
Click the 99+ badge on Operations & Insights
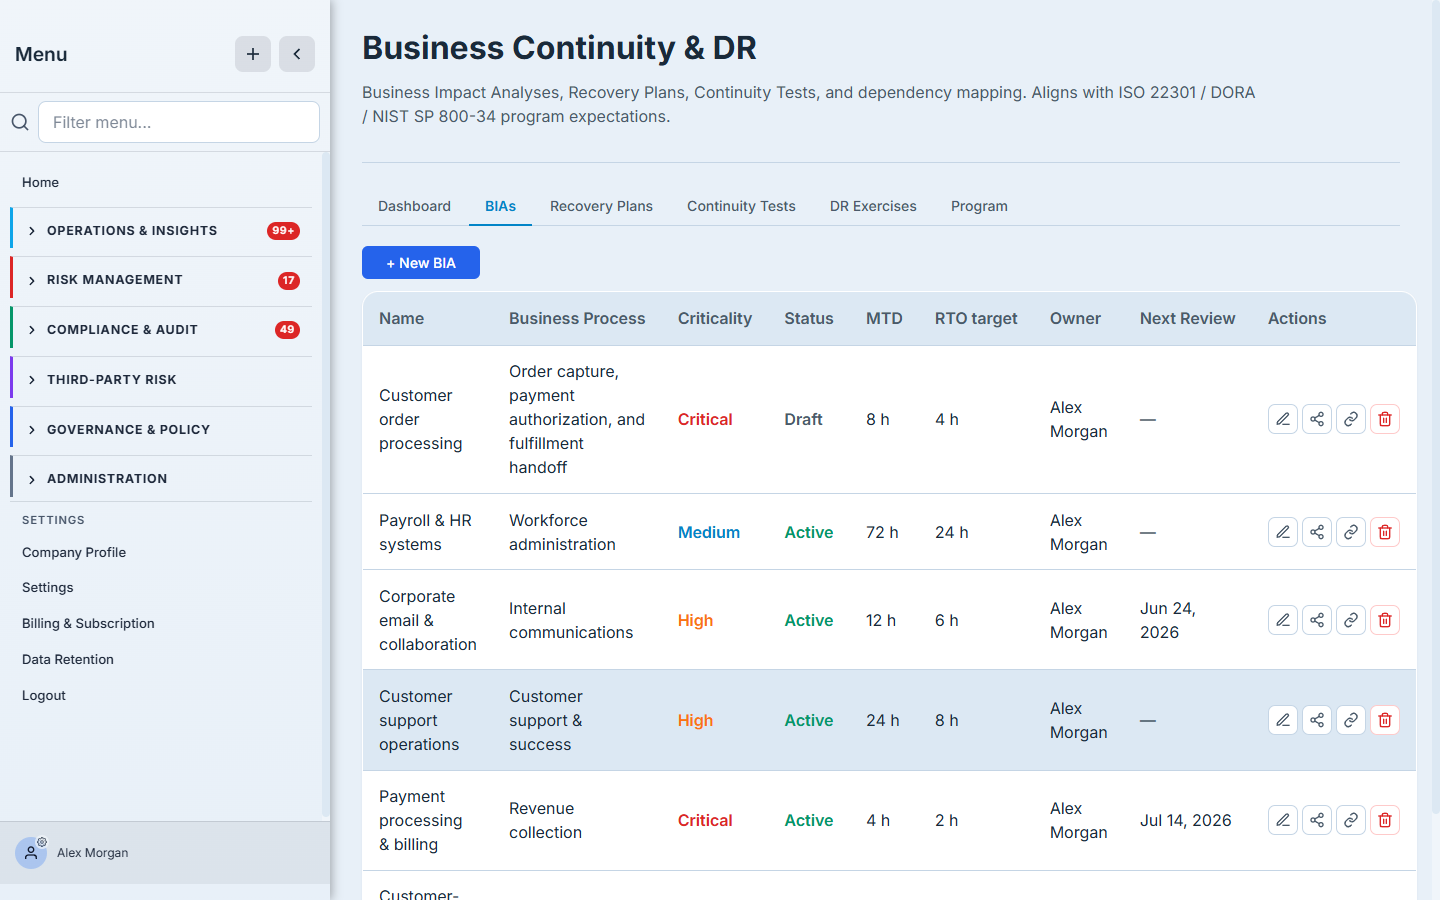click(x=283, y=231)
